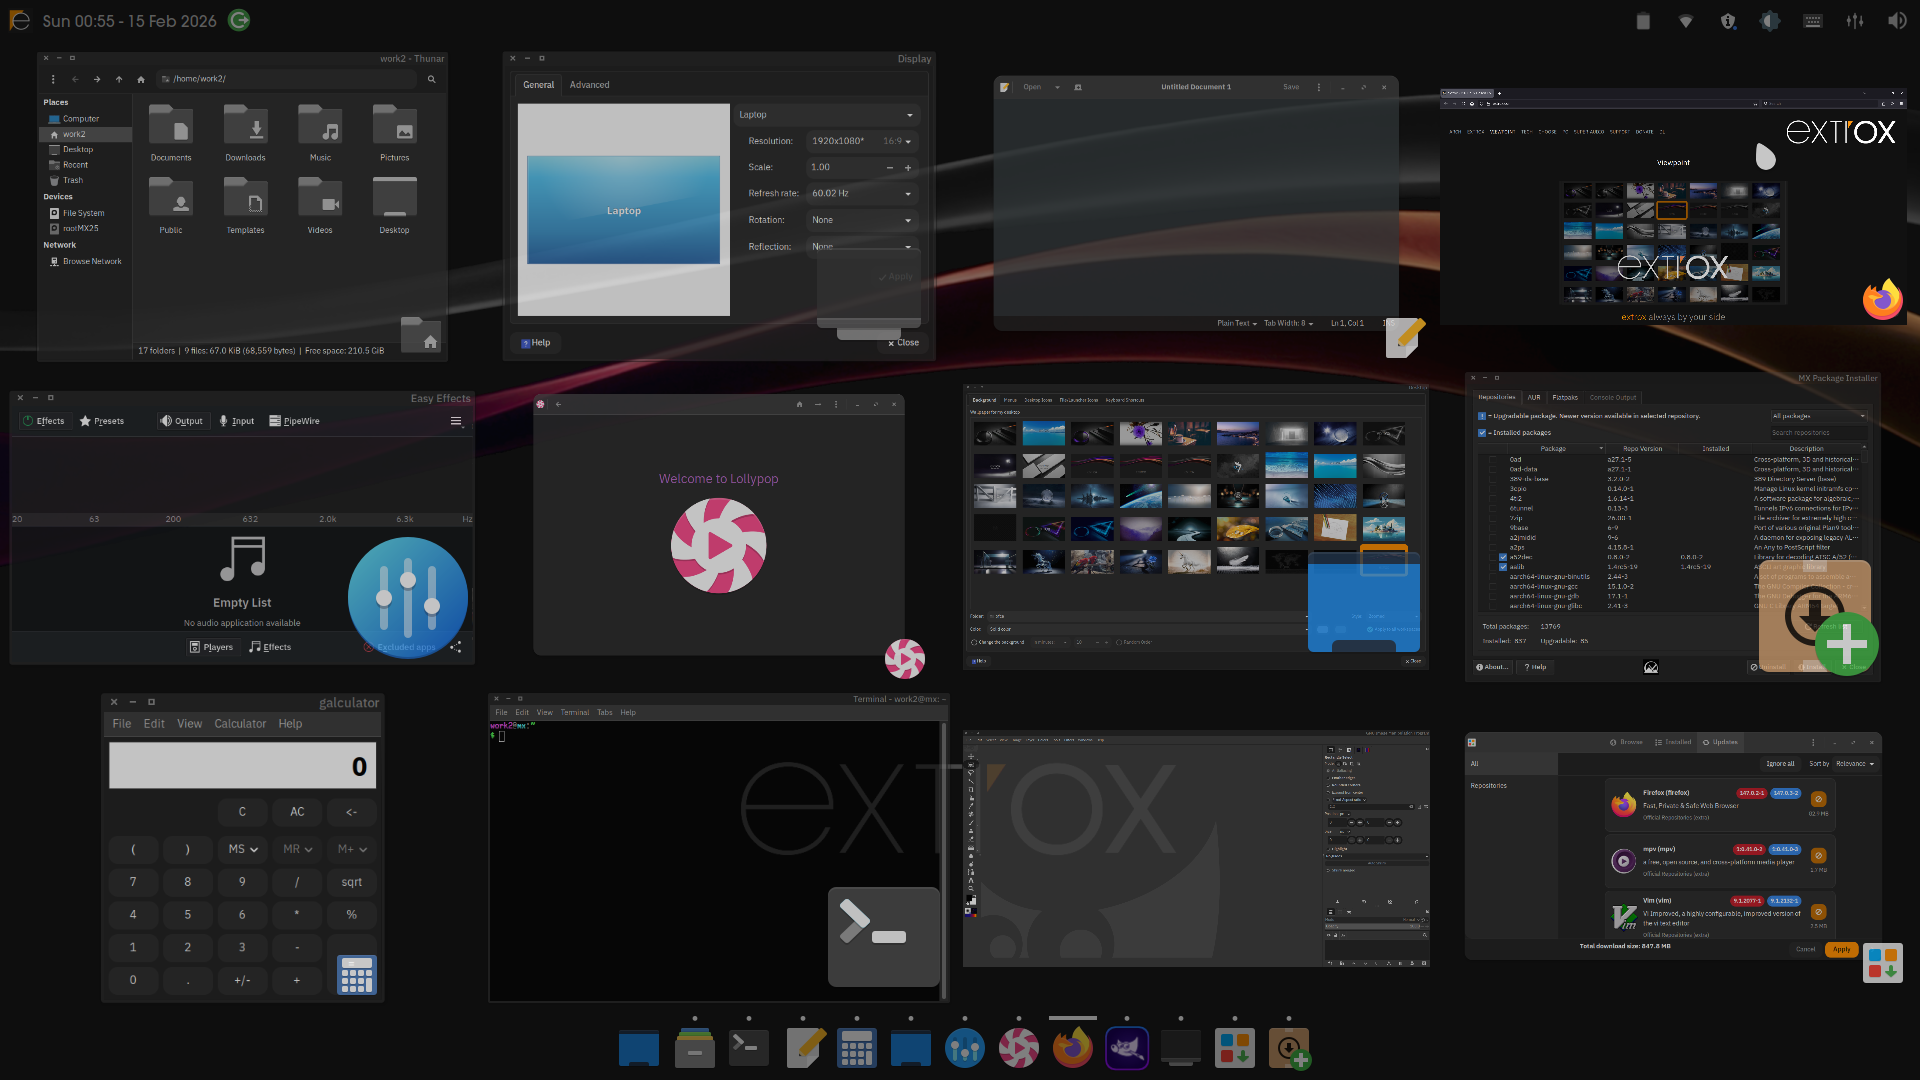Click the Thunar search icon
The image size is (1920, 1080).
point(432,79)
